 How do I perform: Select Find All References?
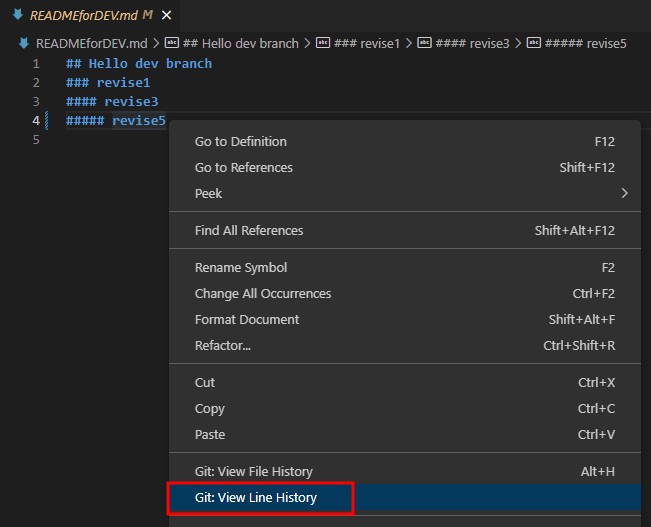click(405, 230)
